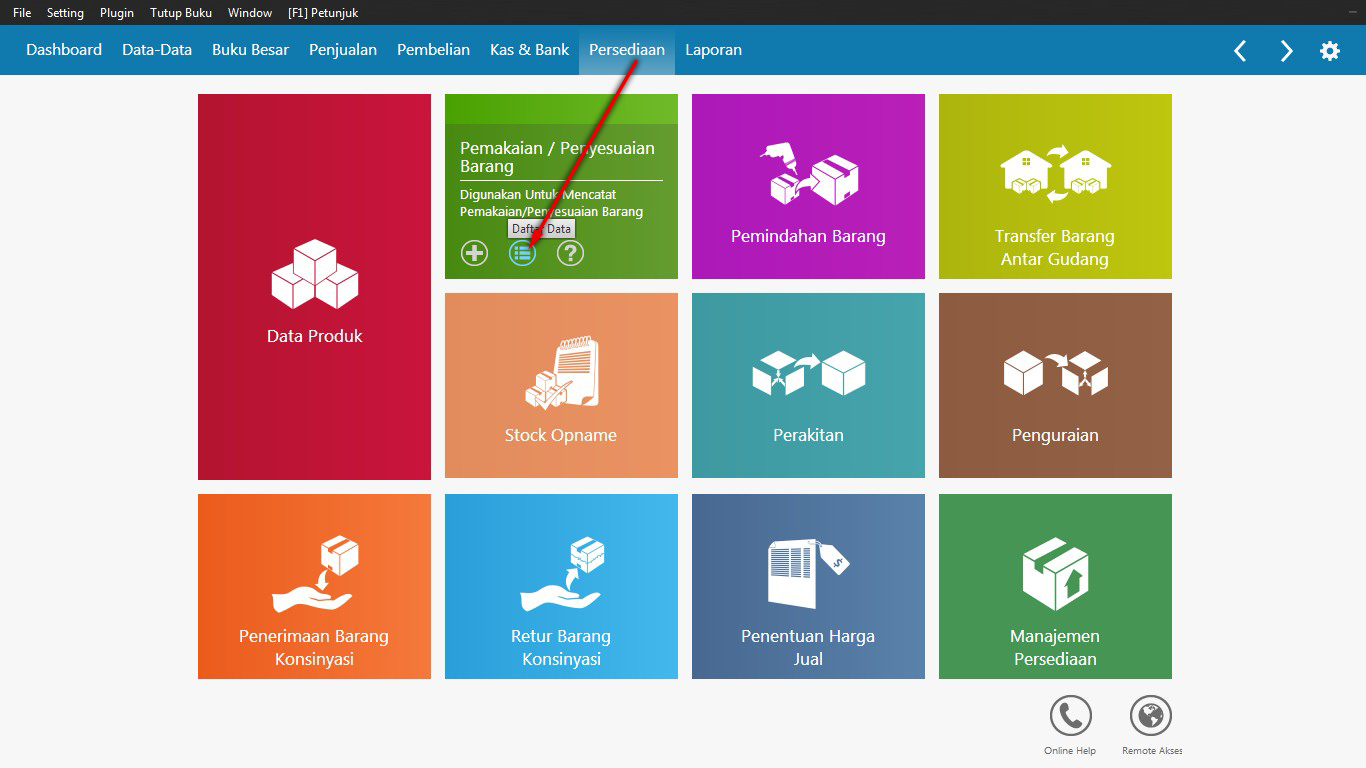Open the Setting menu
The image size is (1366, 768).
coord(65,13)
